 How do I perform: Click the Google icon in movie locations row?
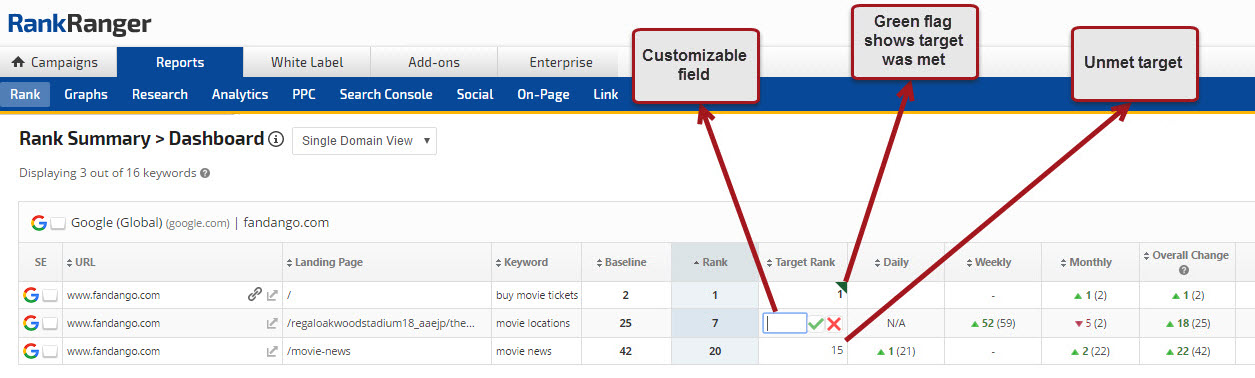[x=31, y=323]
